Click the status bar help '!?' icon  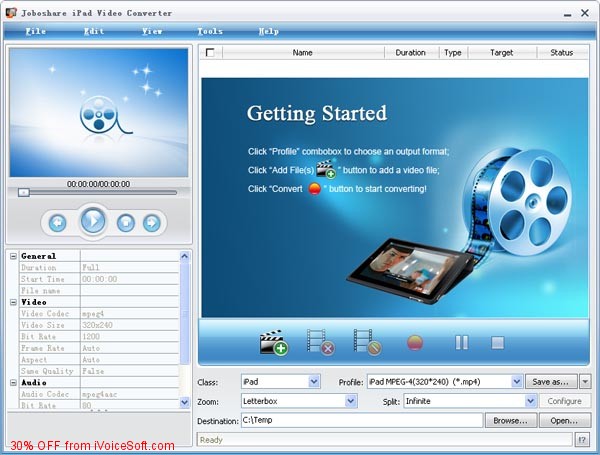582,440
